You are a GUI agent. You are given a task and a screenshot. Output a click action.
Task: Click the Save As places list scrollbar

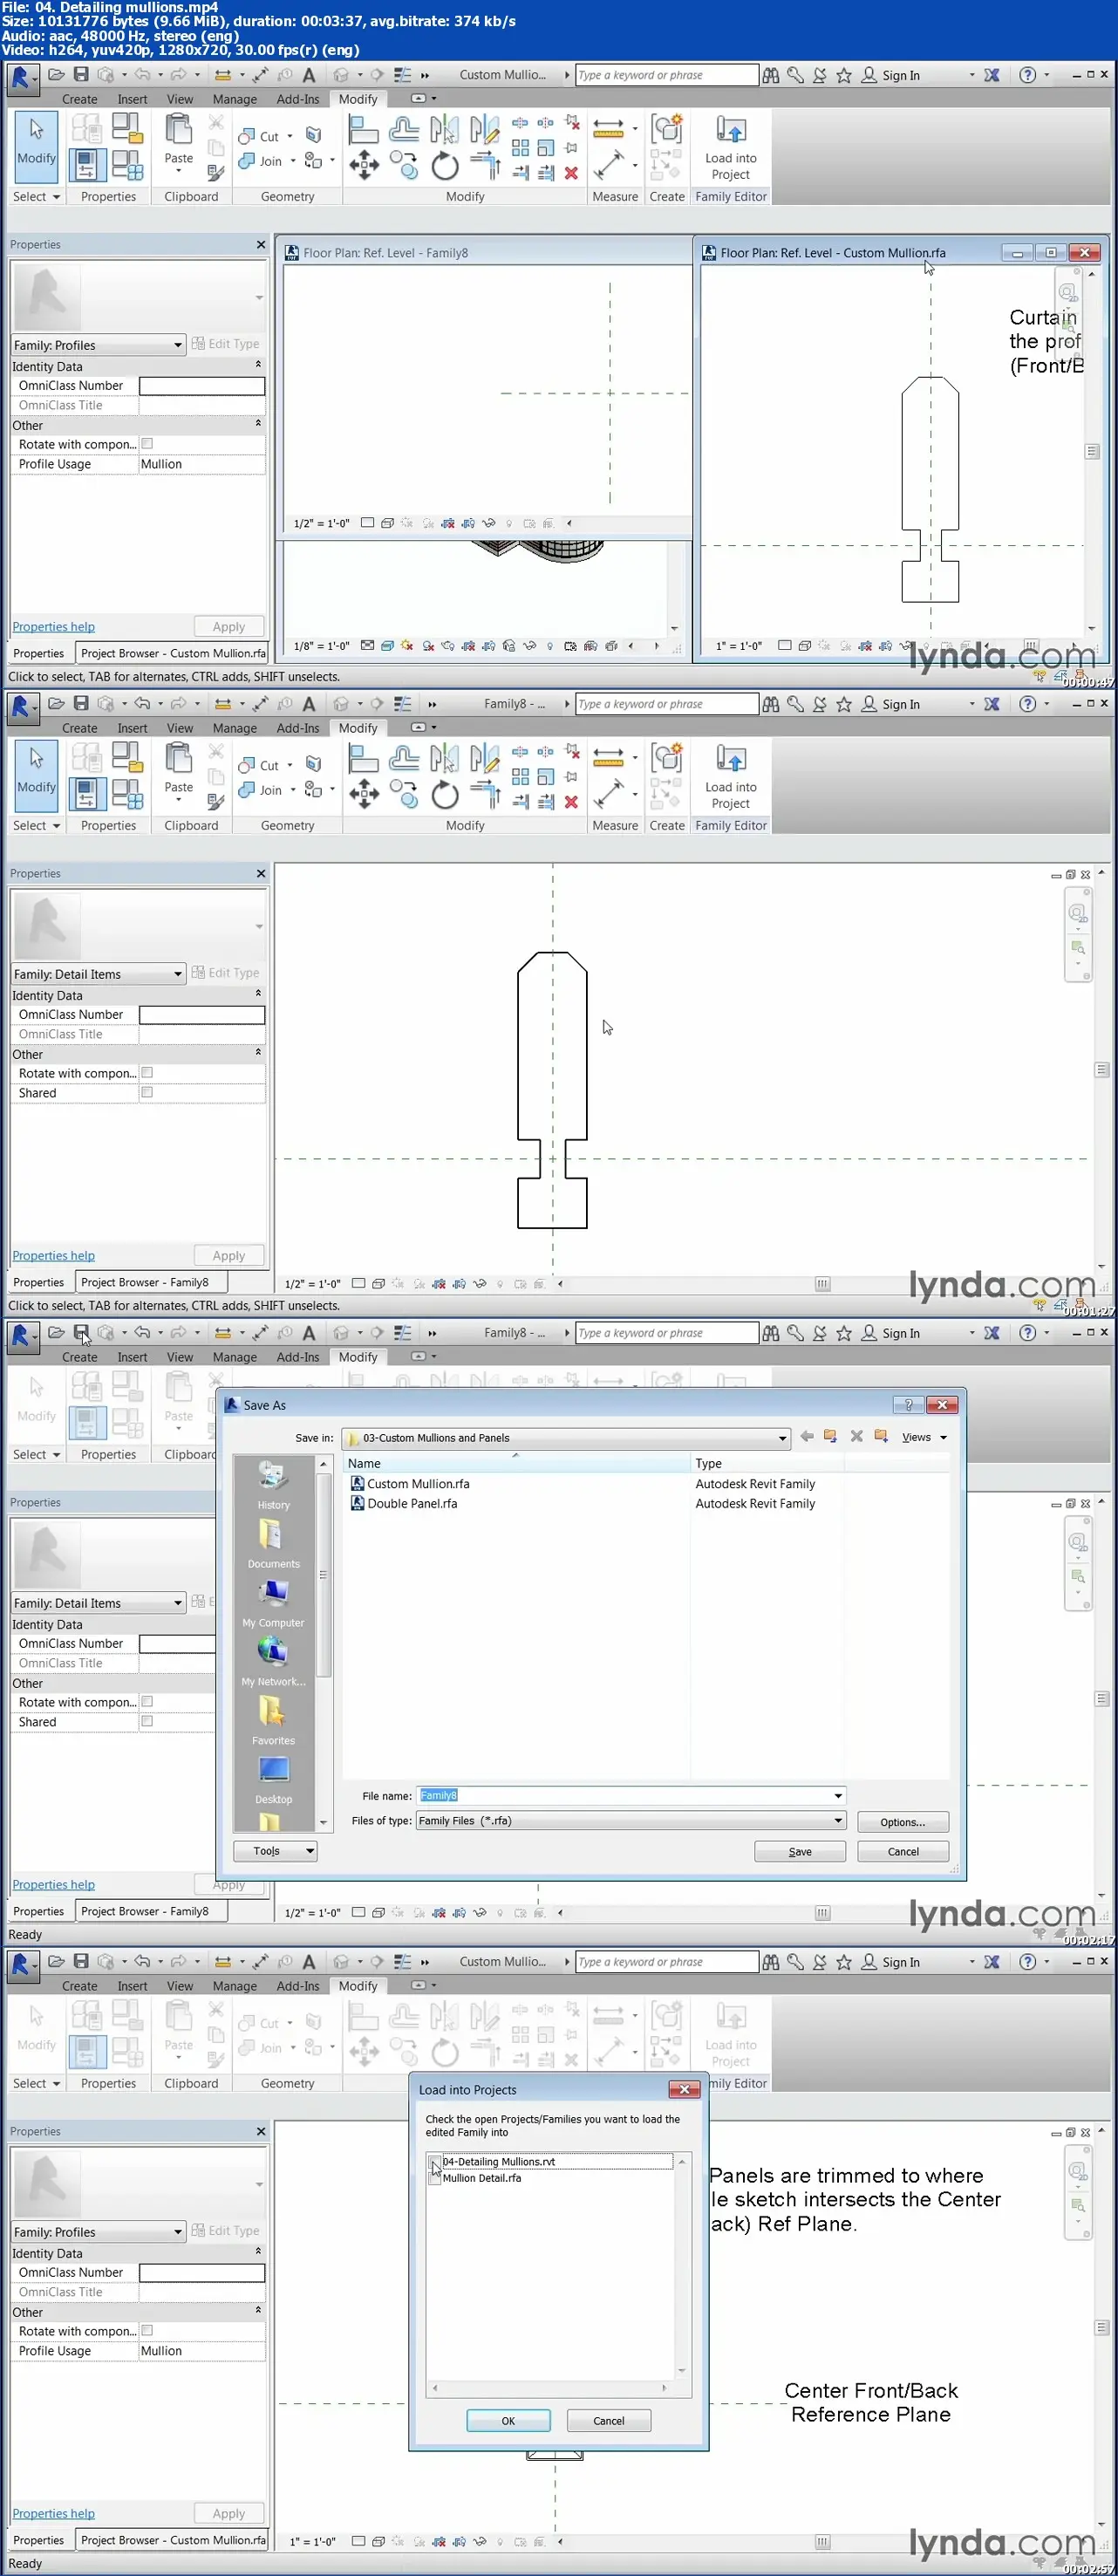pyautogui.click(x=323, y=1643)
